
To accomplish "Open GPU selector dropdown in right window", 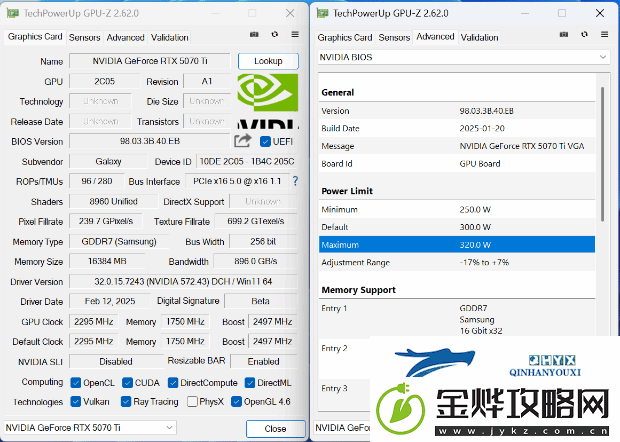I will [x=342, y=428].
